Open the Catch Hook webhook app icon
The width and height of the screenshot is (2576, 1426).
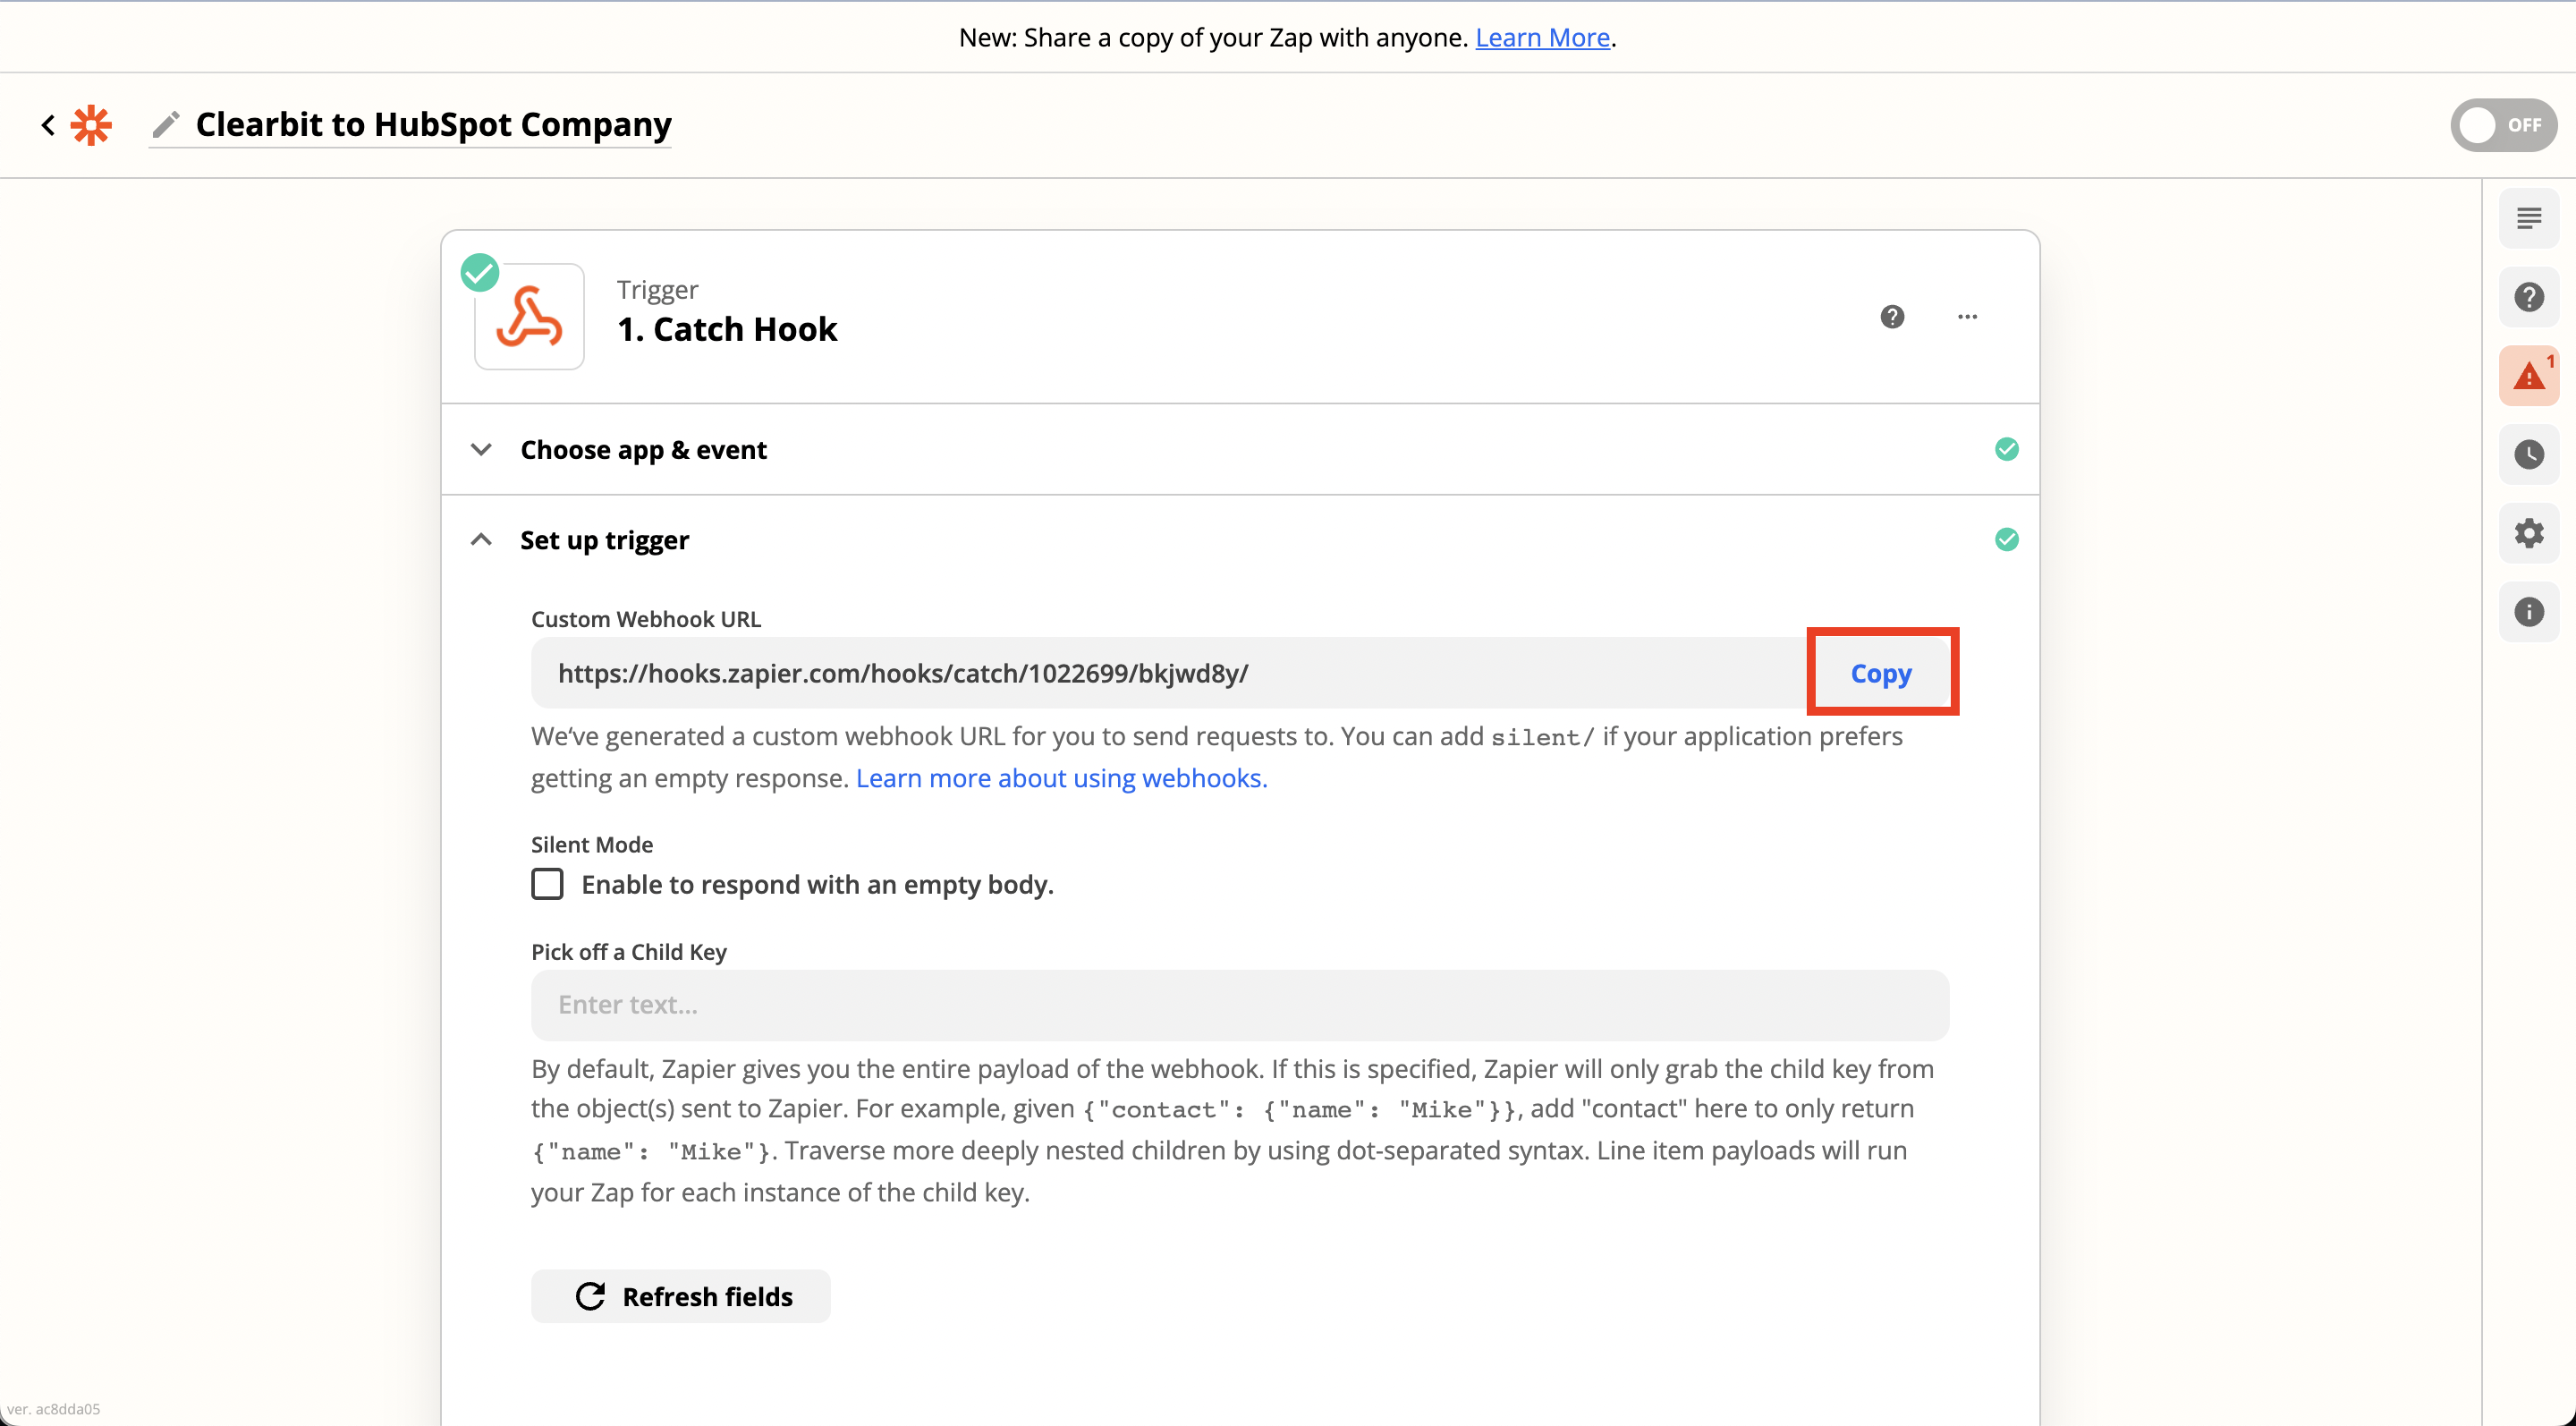pos(529,317)
